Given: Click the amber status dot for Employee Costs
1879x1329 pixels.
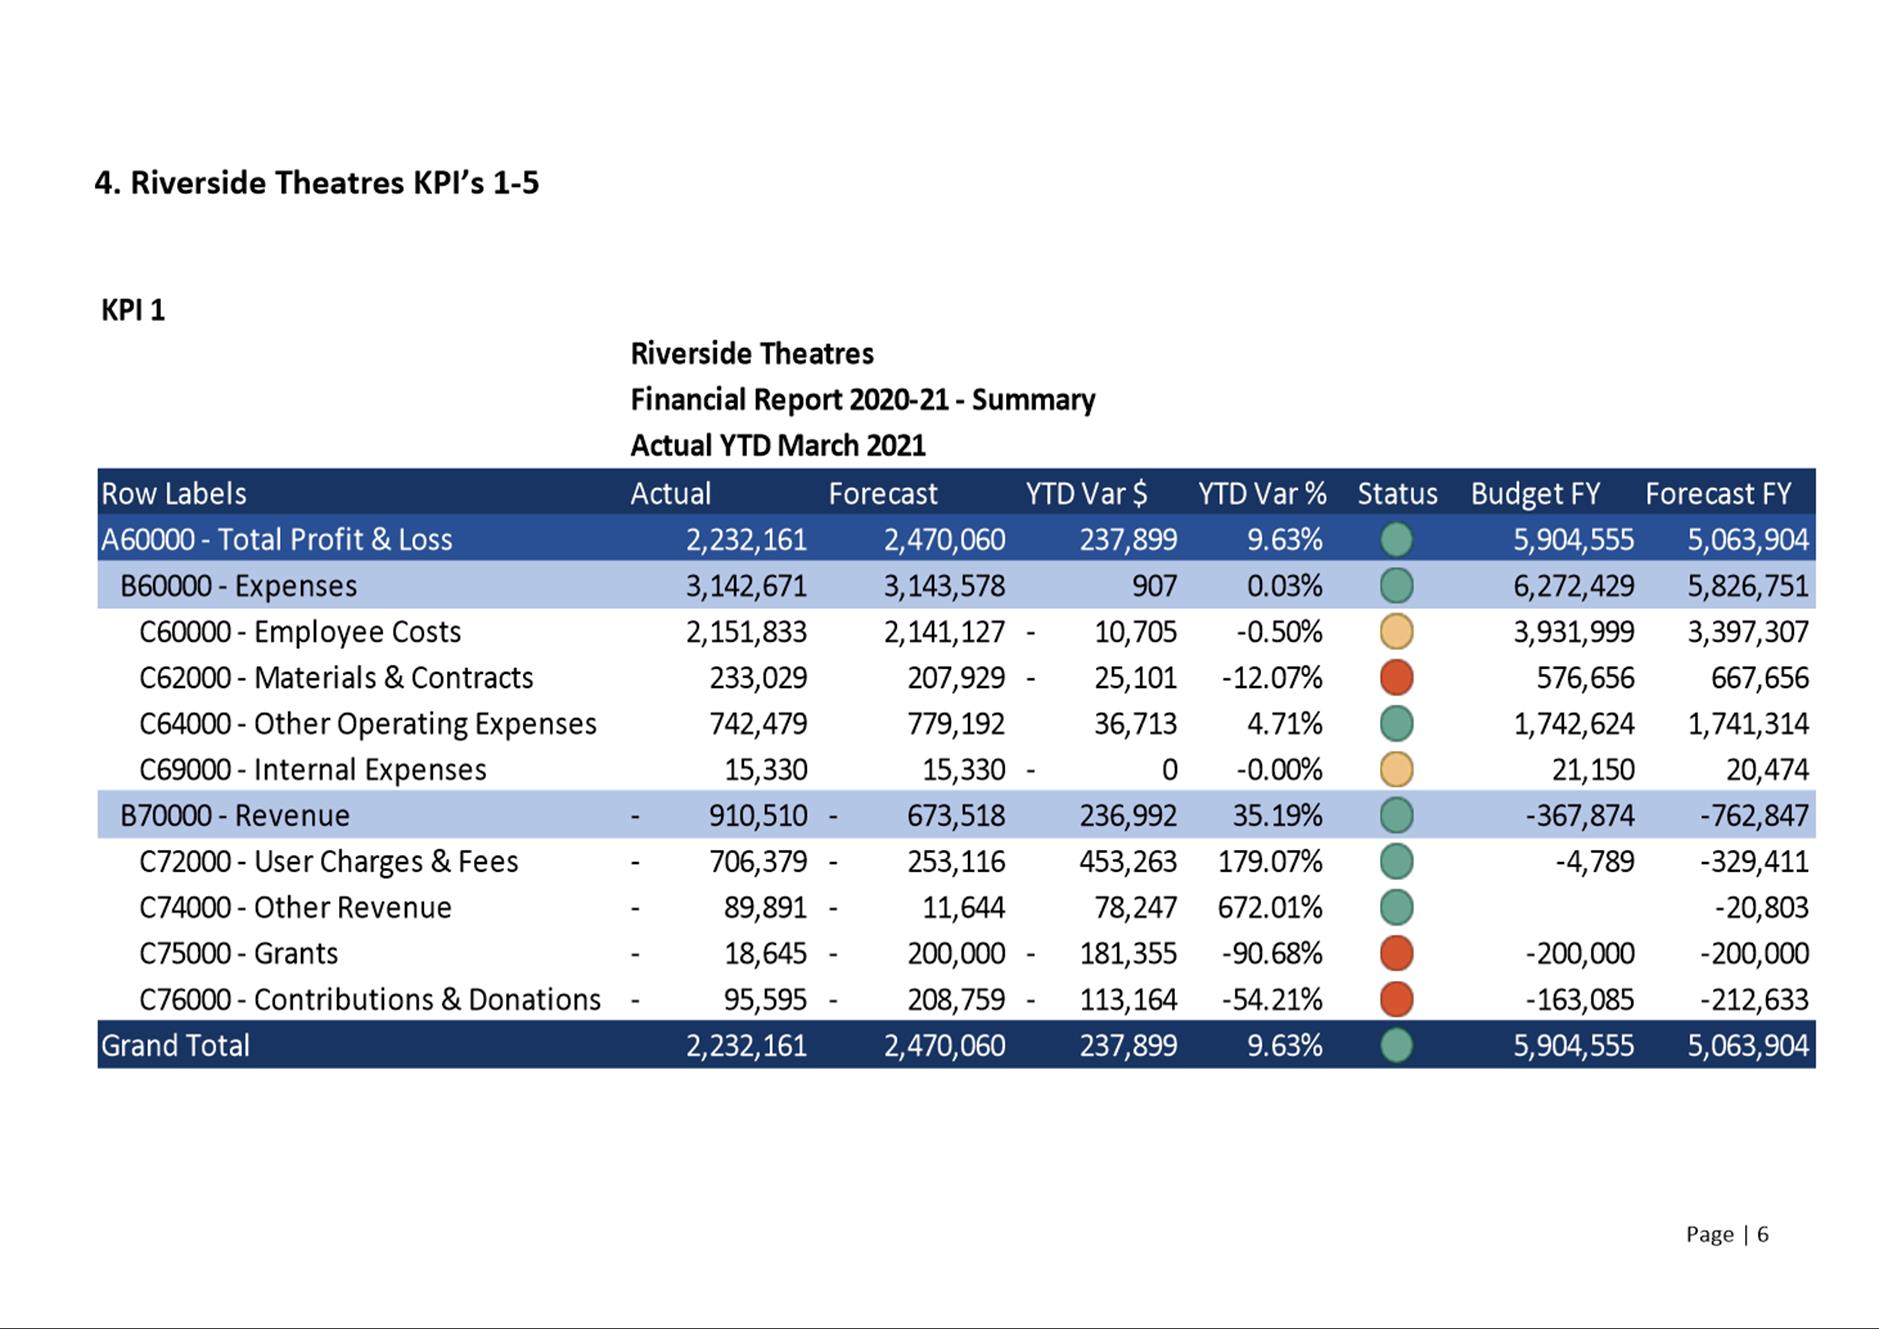Looking at the screenshot, I should (x=1396, y=632).
